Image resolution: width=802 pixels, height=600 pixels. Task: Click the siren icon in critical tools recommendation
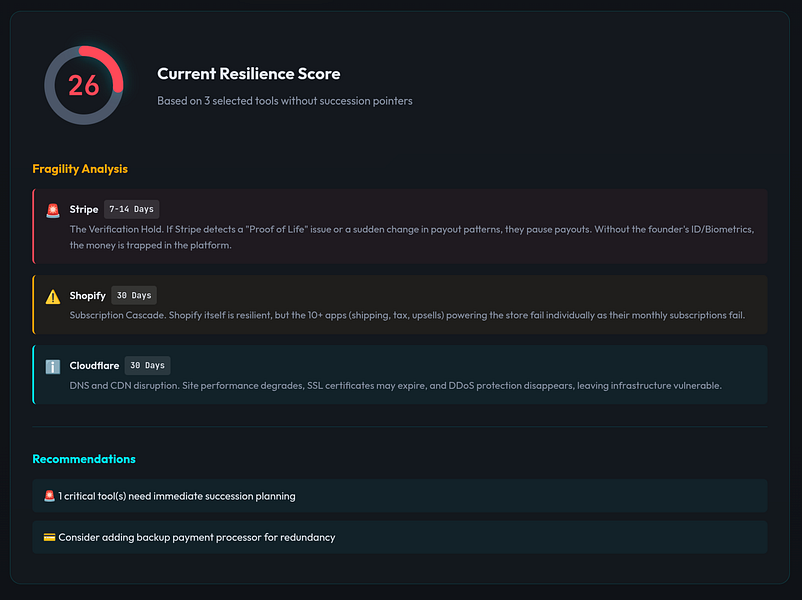[49, 496]
